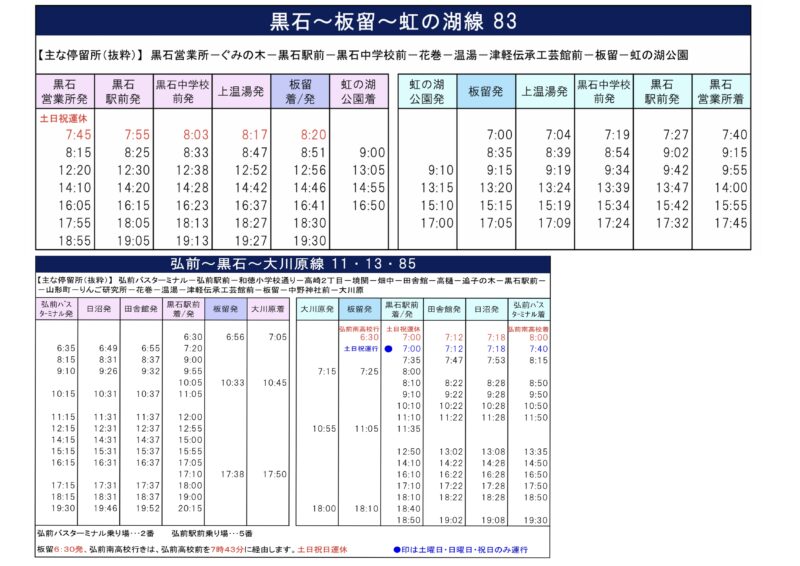Image resolution: width=800 pixels, height=566 pixels.
Task: Select the 12:38 time cell
Action: pyautogui.click(x=192, y=170)
